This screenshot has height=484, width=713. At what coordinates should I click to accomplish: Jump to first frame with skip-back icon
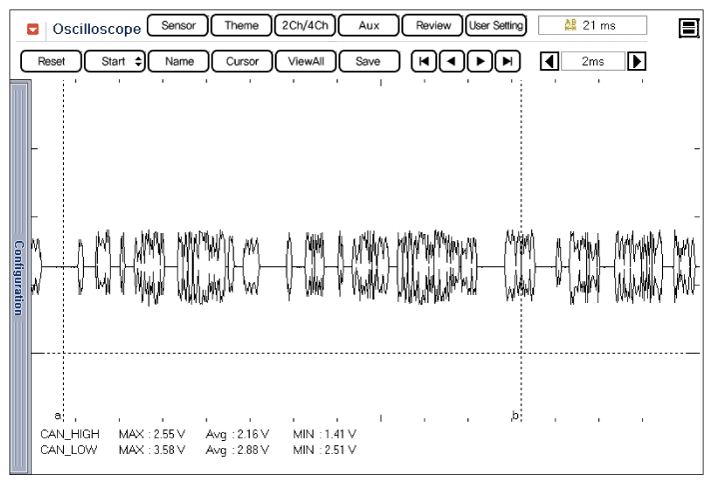pyautogui.click(x=424, y=61)
